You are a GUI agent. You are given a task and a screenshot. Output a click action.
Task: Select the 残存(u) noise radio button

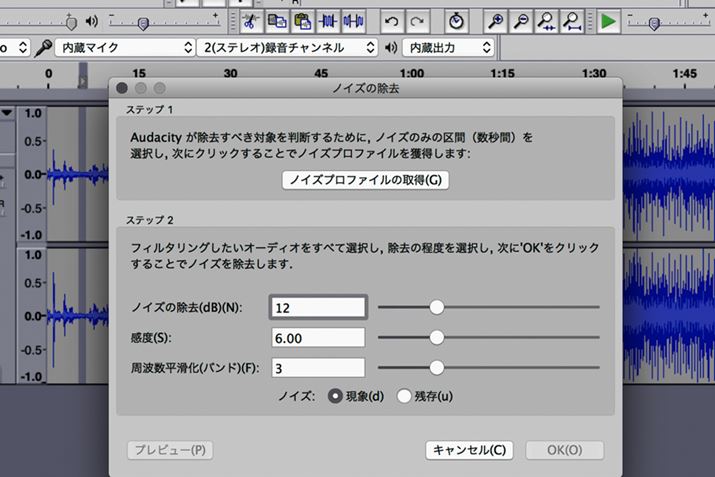point(404,396)
